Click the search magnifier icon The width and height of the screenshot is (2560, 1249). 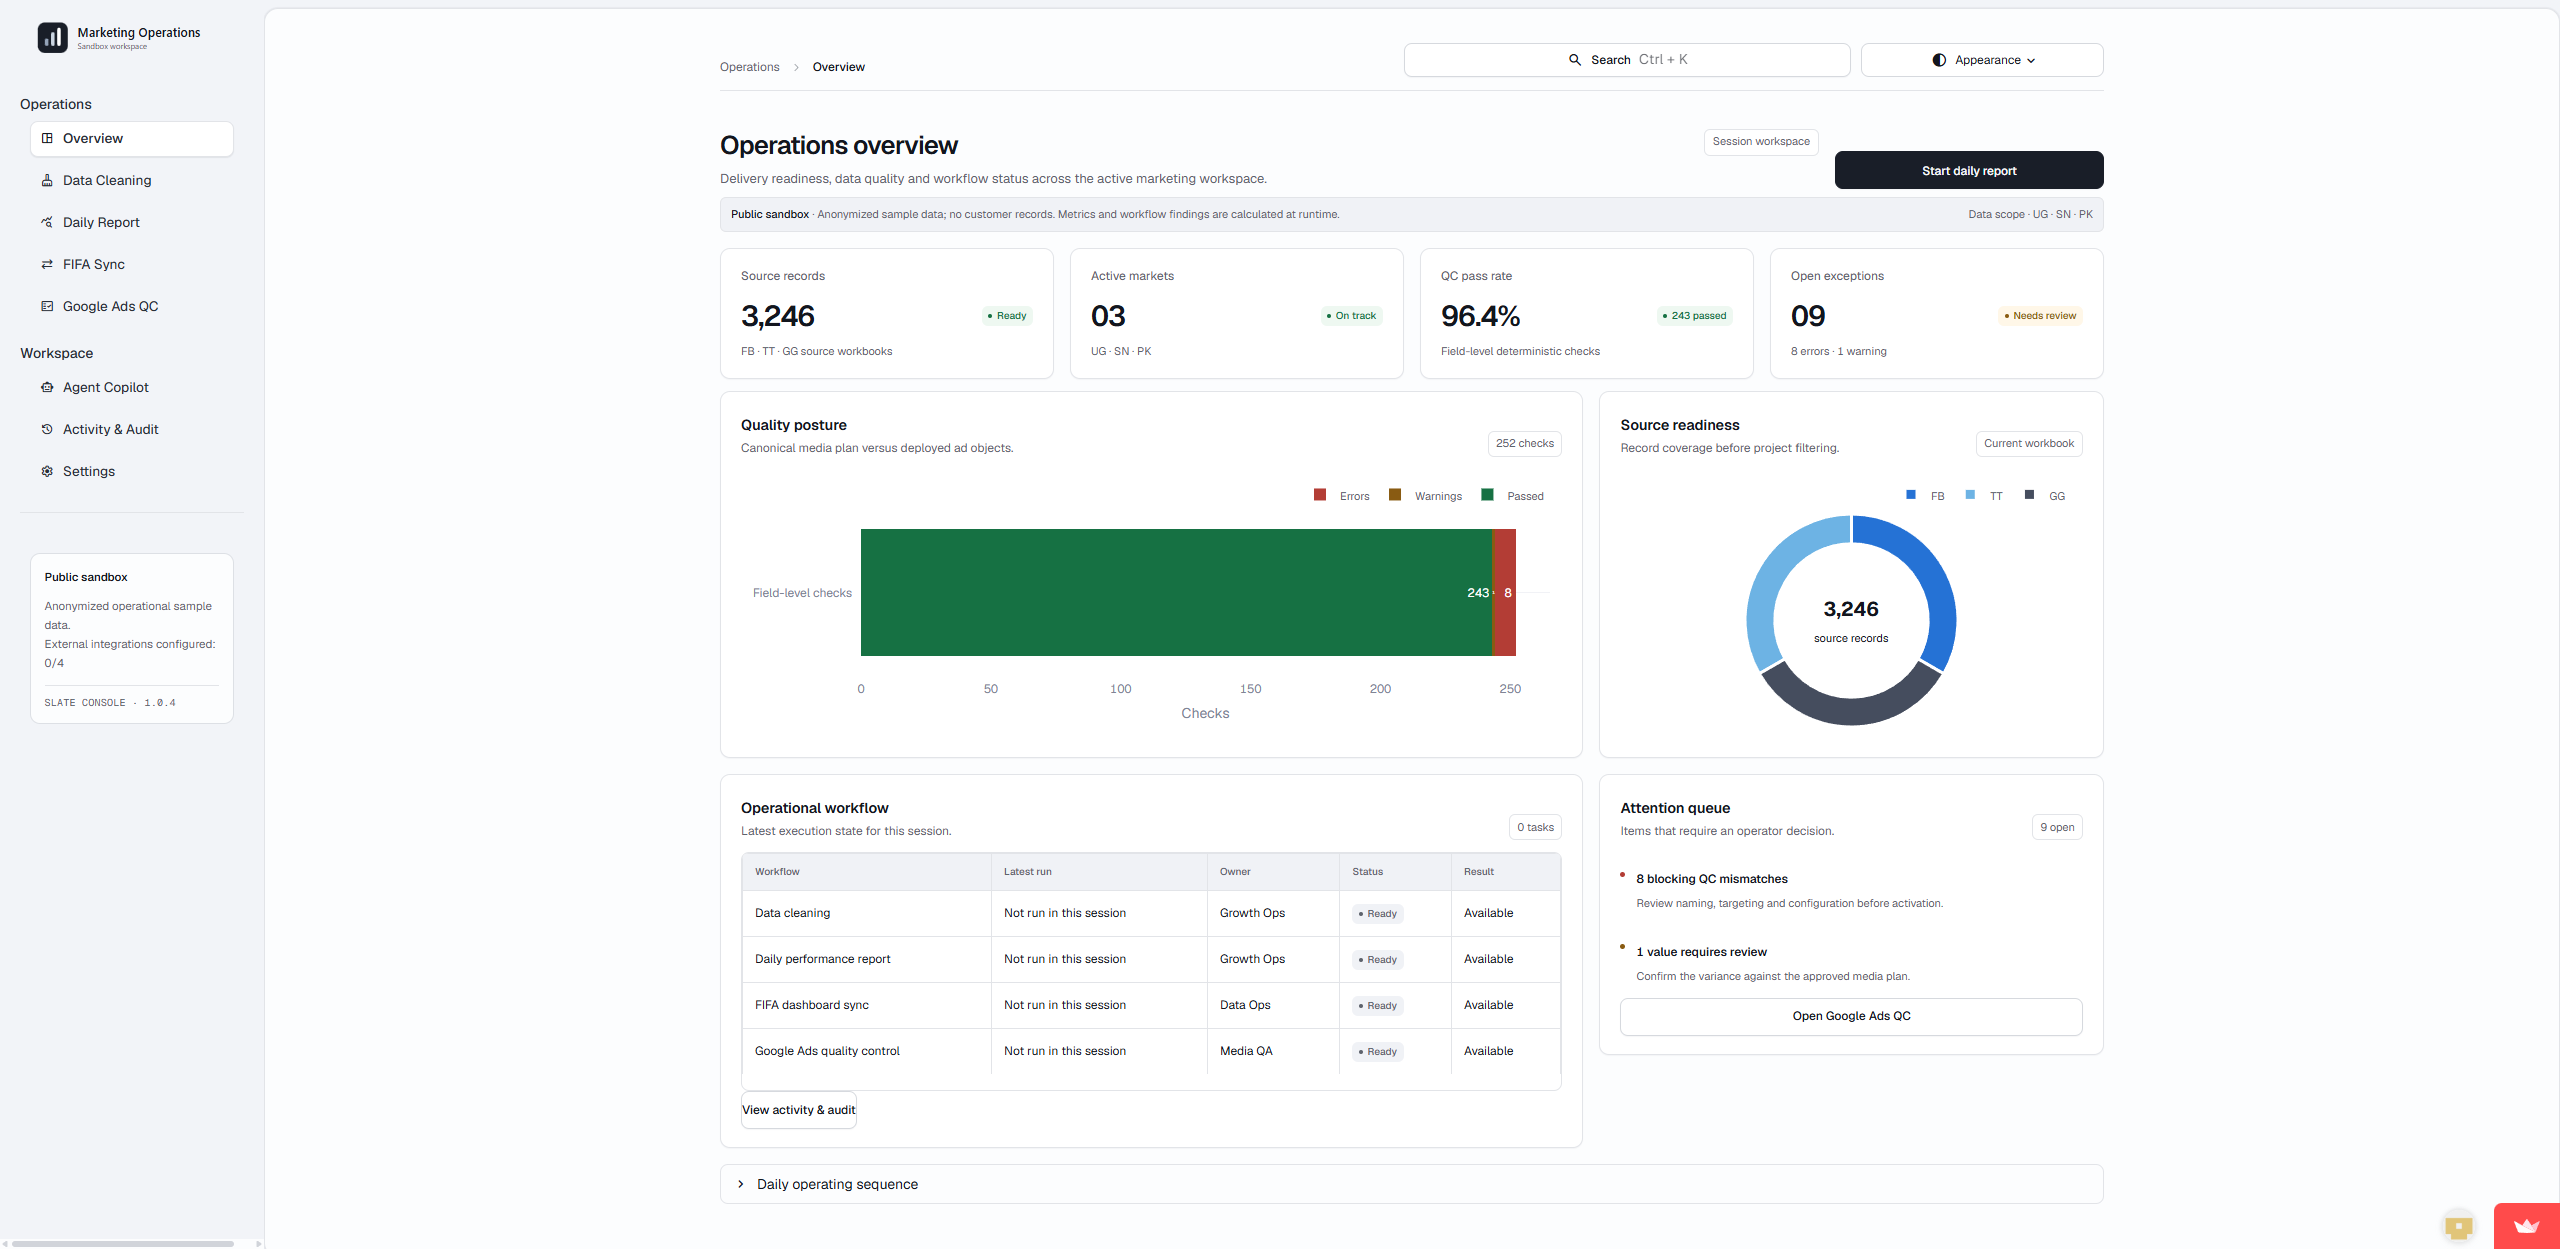1575,60
